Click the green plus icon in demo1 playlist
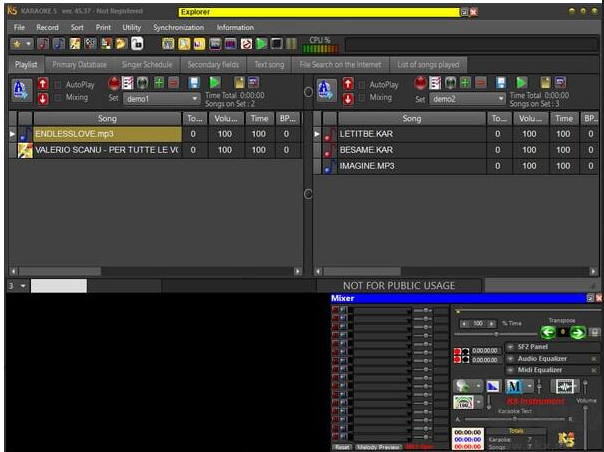 (x=159, y=84)
